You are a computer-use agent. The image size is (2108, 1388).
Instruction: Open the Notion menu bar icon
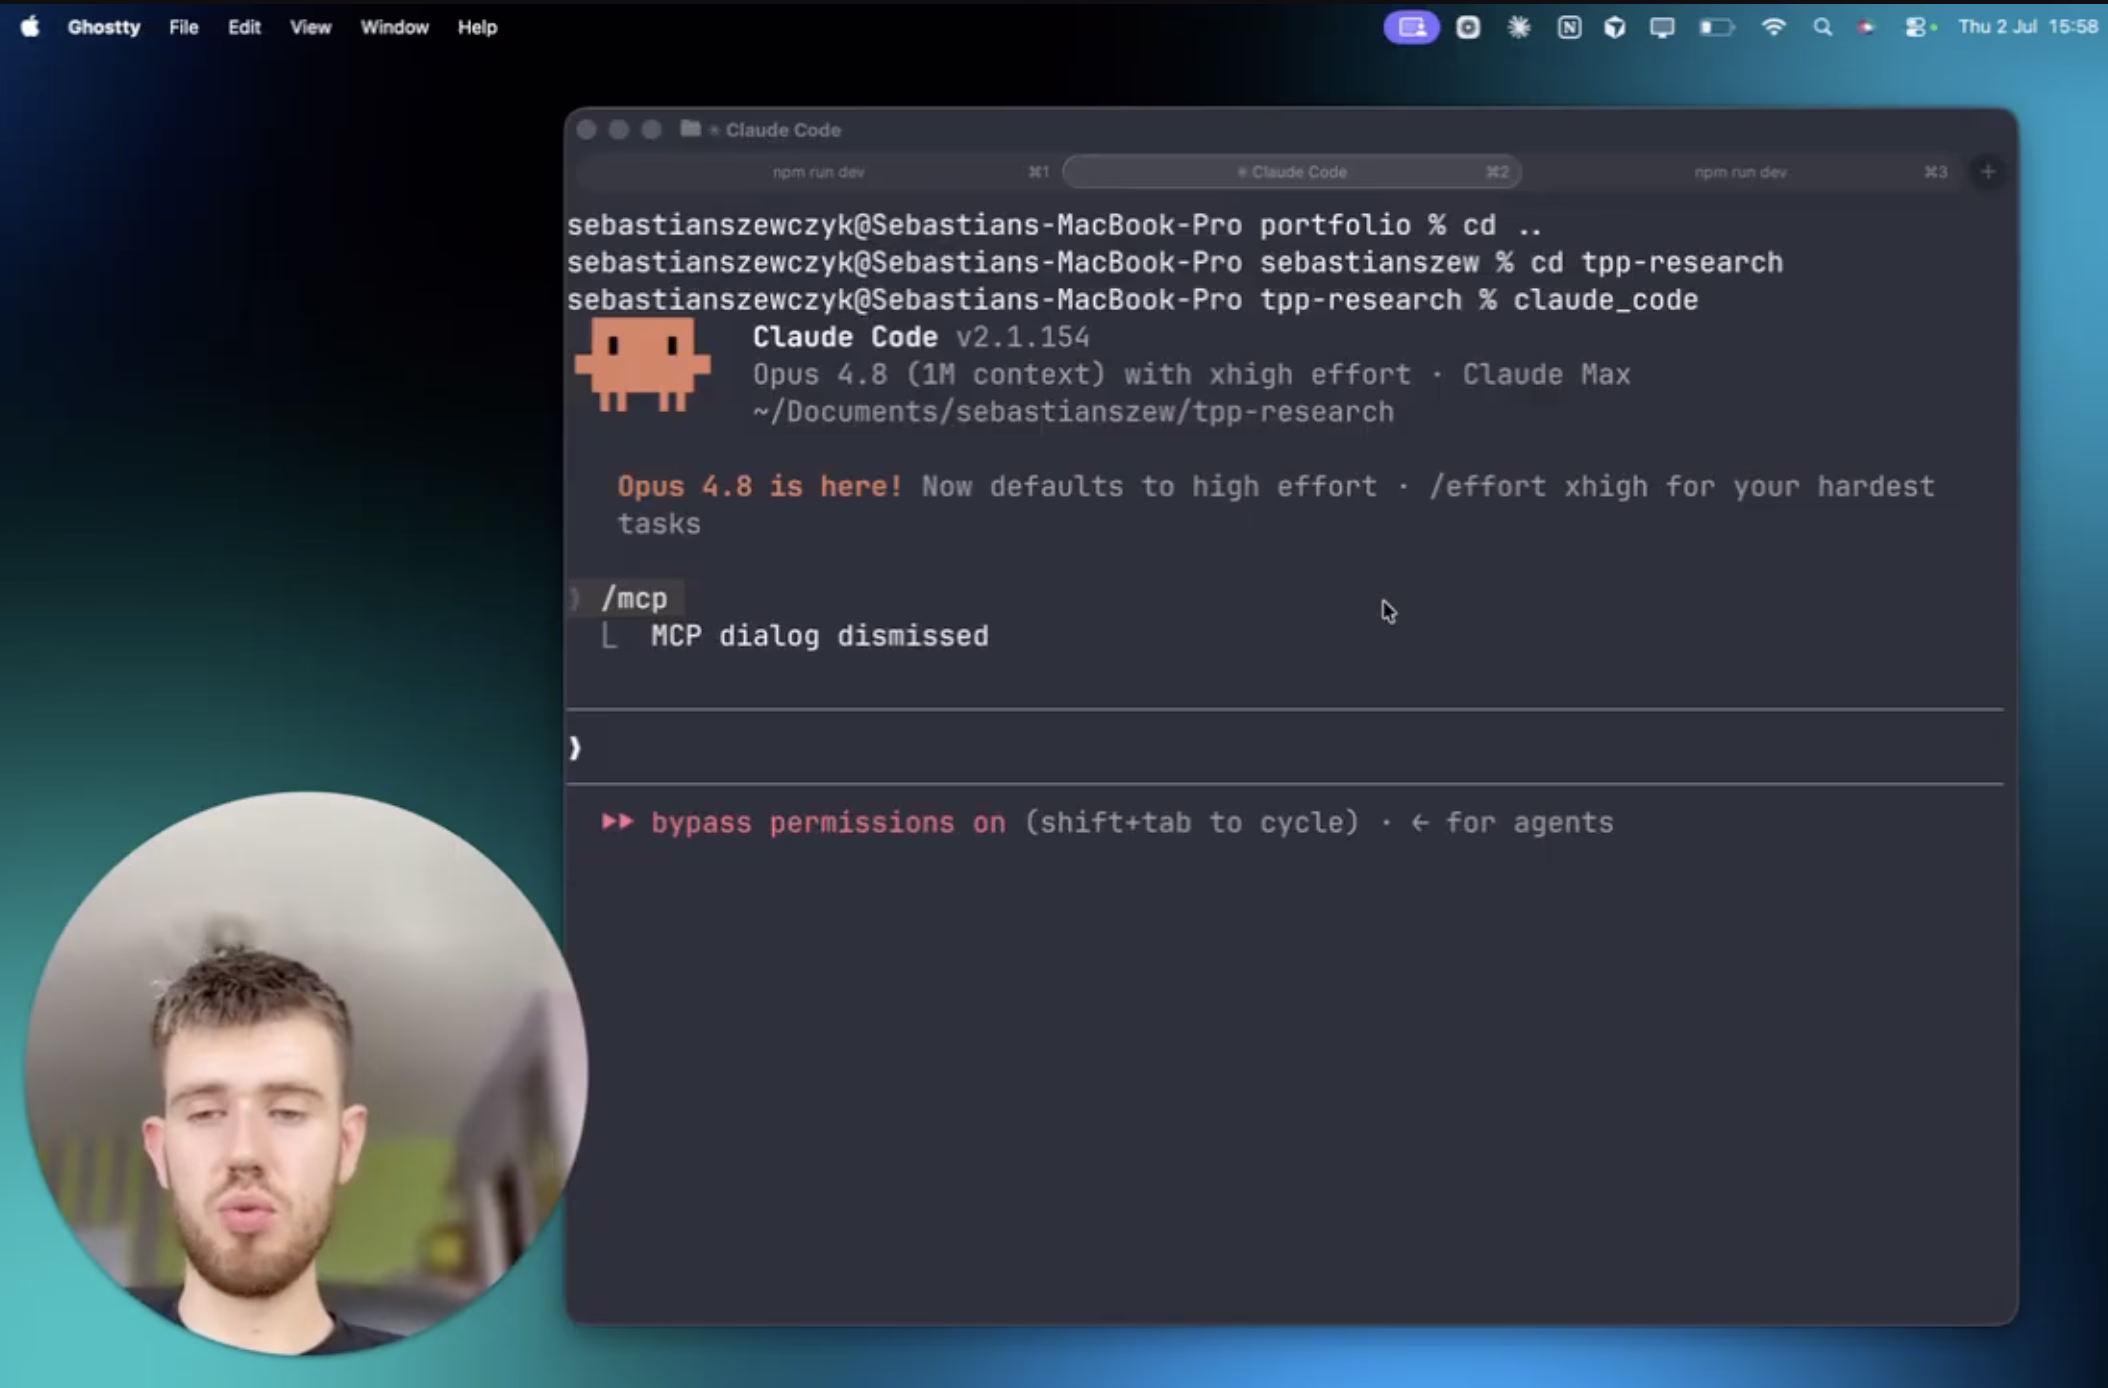click(1569, 27)
